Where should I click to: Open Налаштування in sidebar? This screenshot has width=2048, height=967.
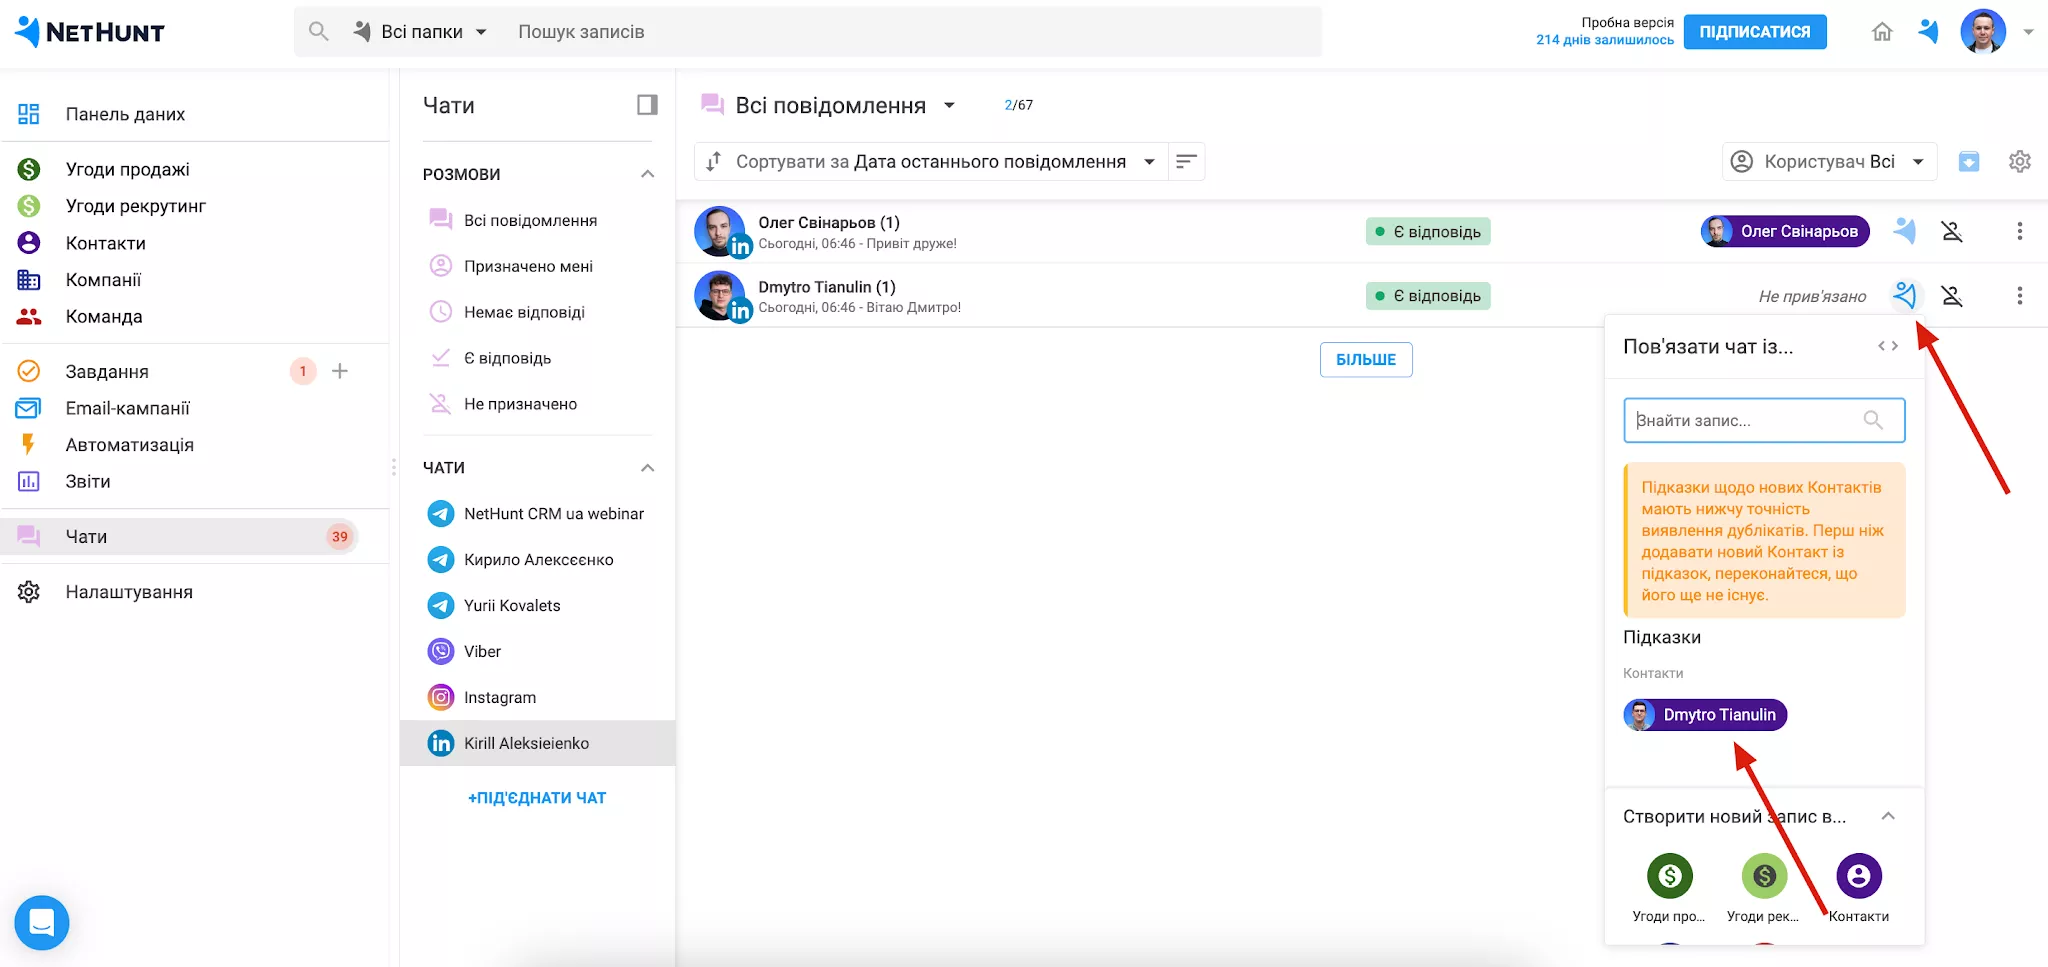(x=129, y=592)
